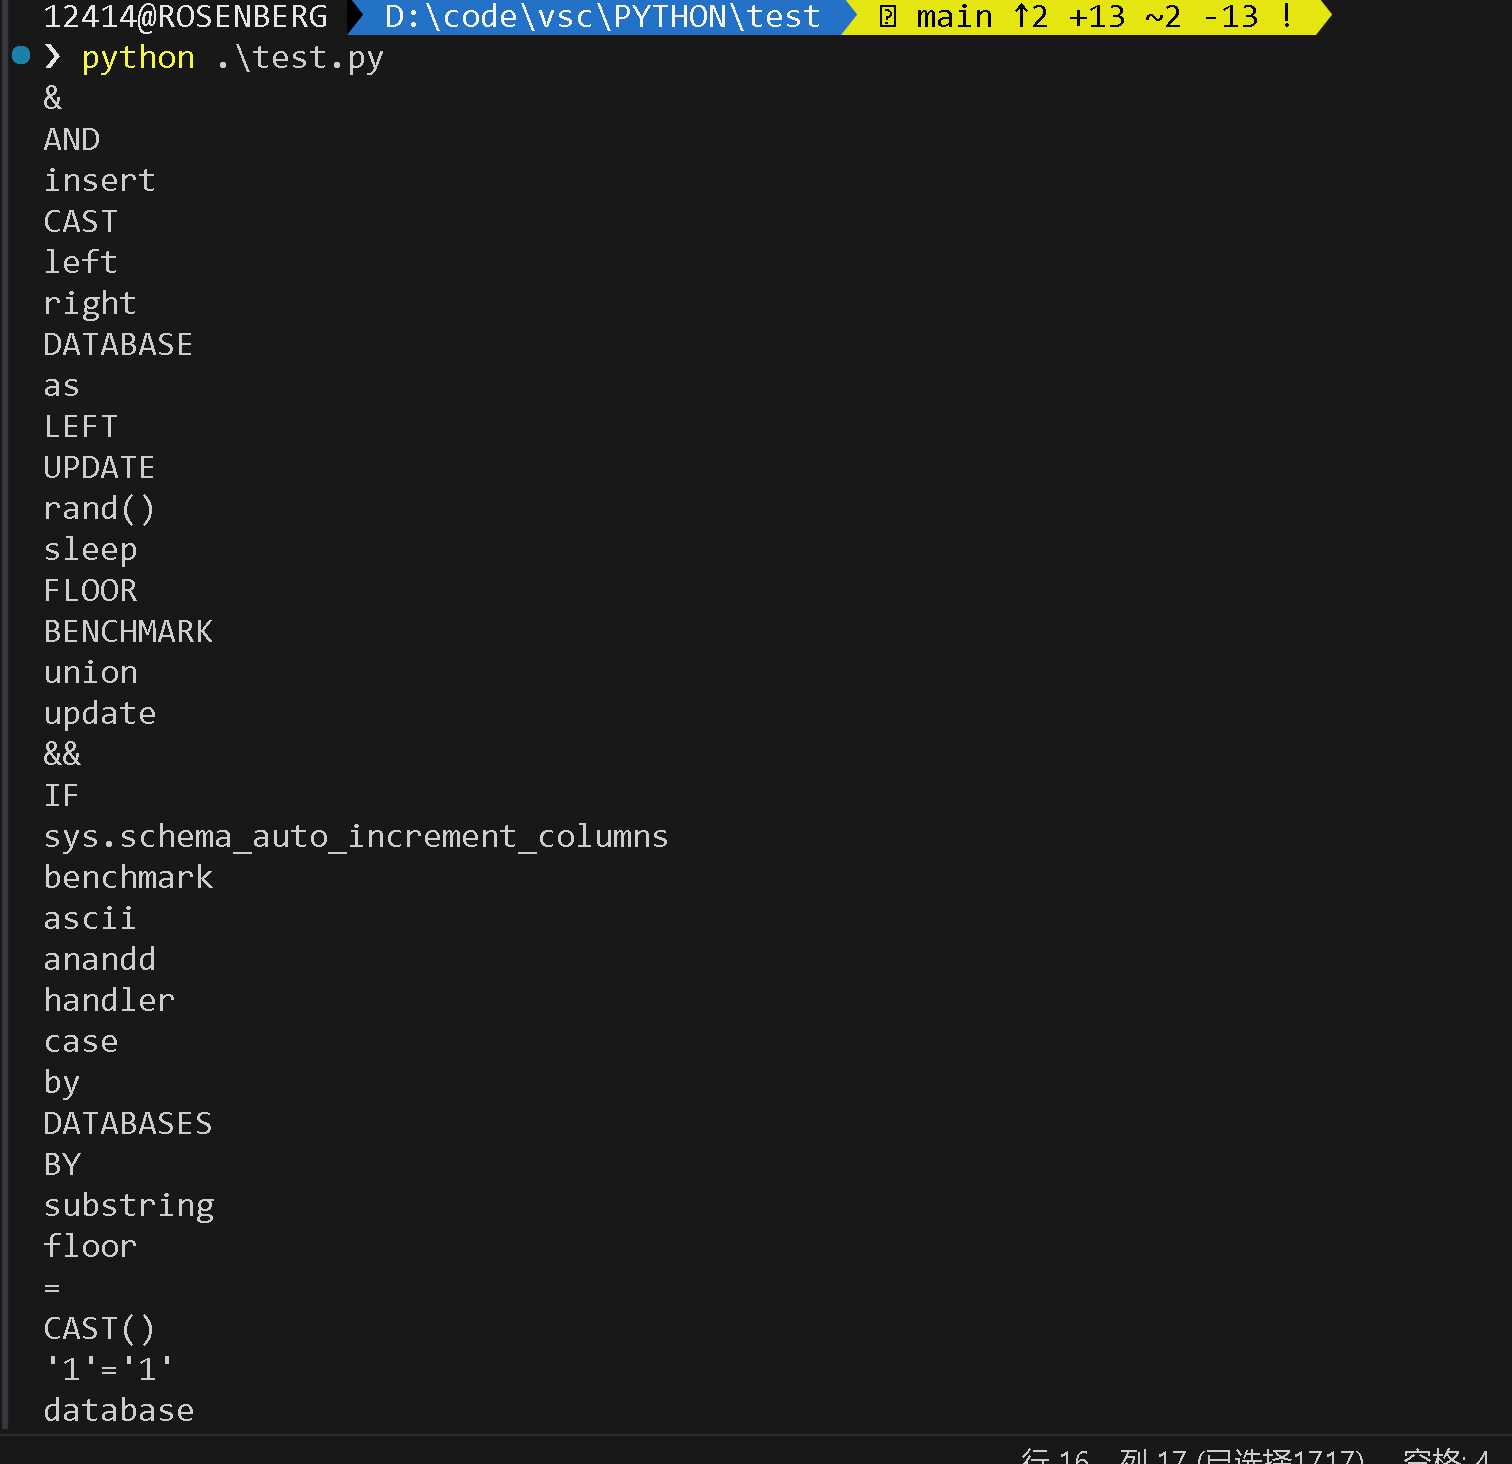The height and width of the screenshot is (1464, 1512).
Task: Click the uppercase 'UPDATE' output line
Action: coord(100,467)
